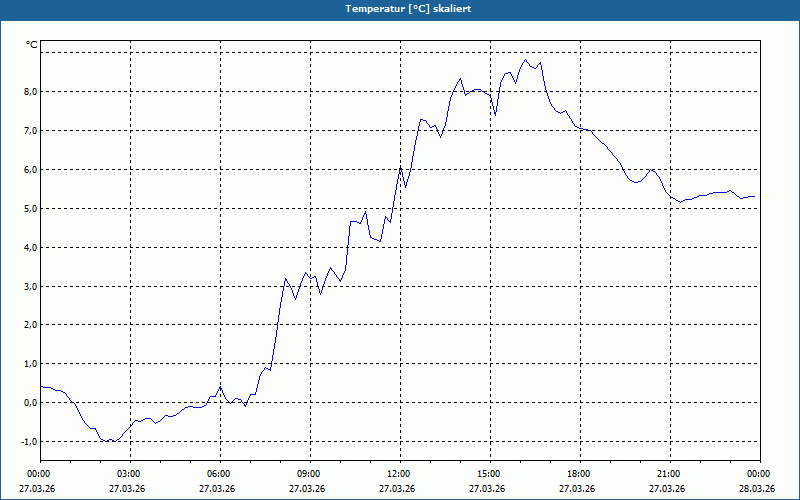The height and width of the screenshot is (500, 800).
Task: Click the 28.03.26 date label
Action: (x=757, y=488)
